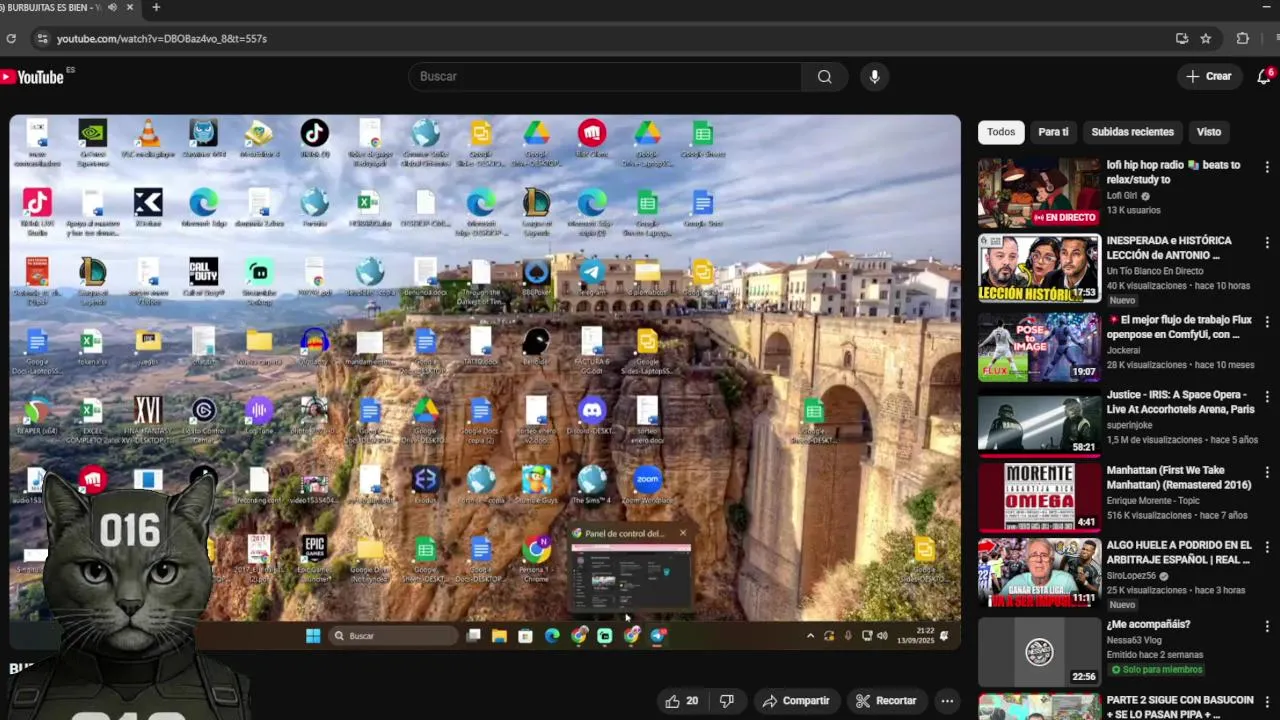Like the video with thumbs up
This screenshot has height=720, width=1280.
683,701
